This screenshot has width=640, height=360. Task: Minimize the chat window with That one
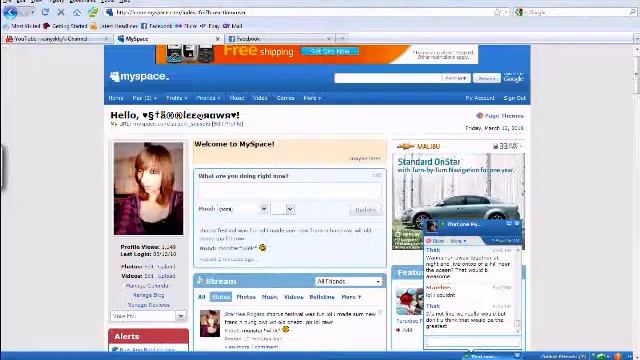[x=509, y=224]
